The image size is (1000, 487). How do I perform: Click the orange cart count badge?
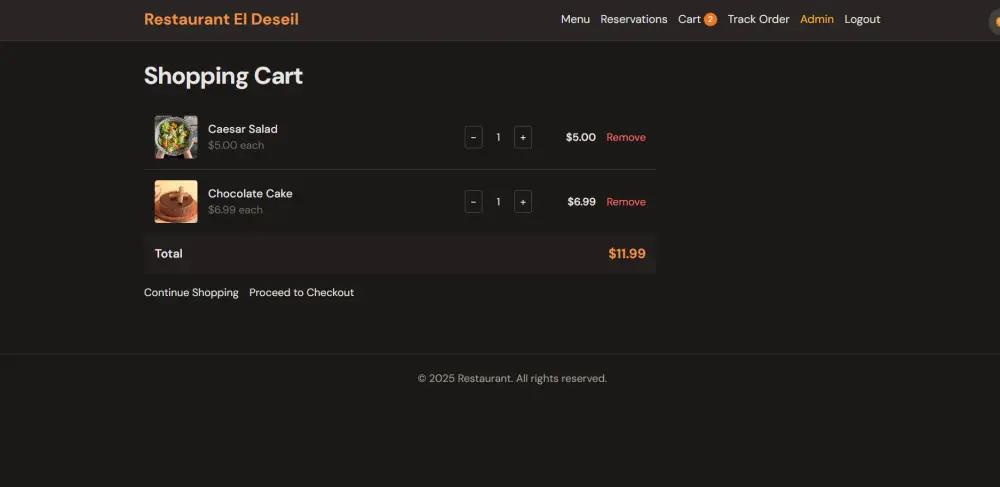coord(710,20)
